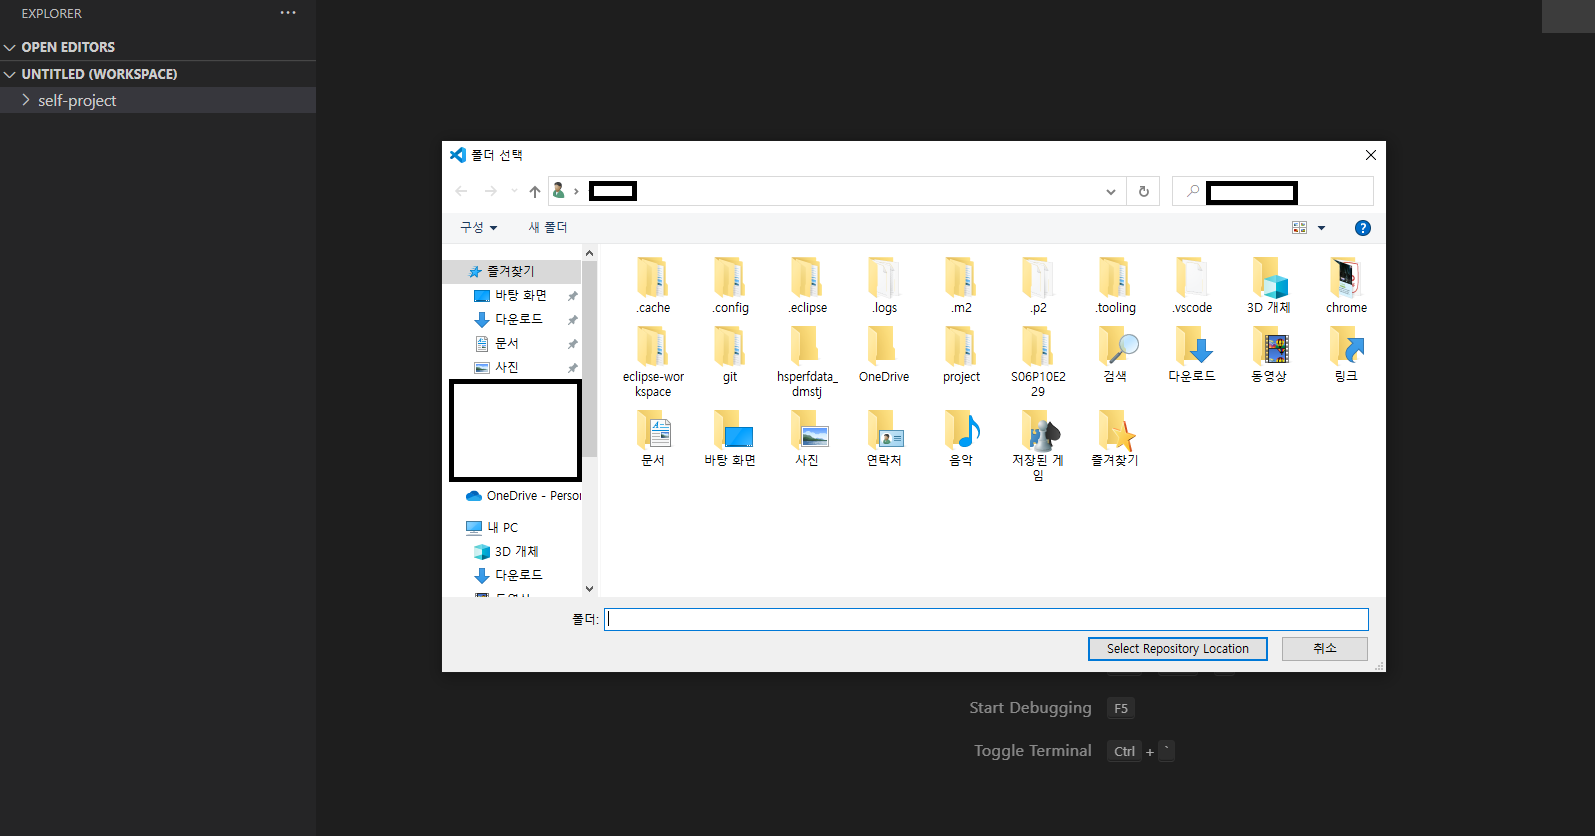The width and height of the screenshot is (1595, 836).
Task: Click Select Repository Location button
Action: pyautogui.click(x=1178, y=649)
